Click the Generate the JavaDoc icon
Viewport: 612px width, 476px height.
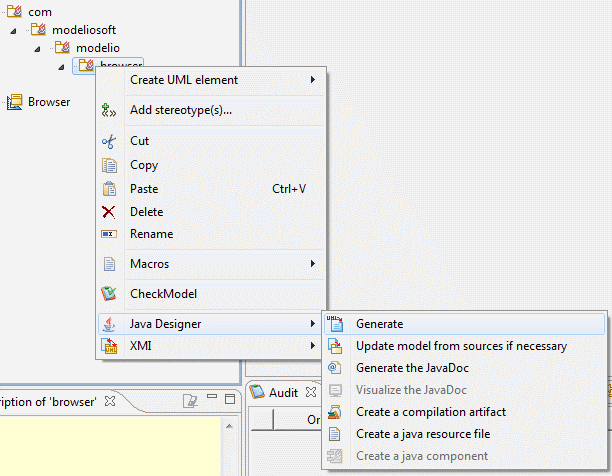point(334,368)
